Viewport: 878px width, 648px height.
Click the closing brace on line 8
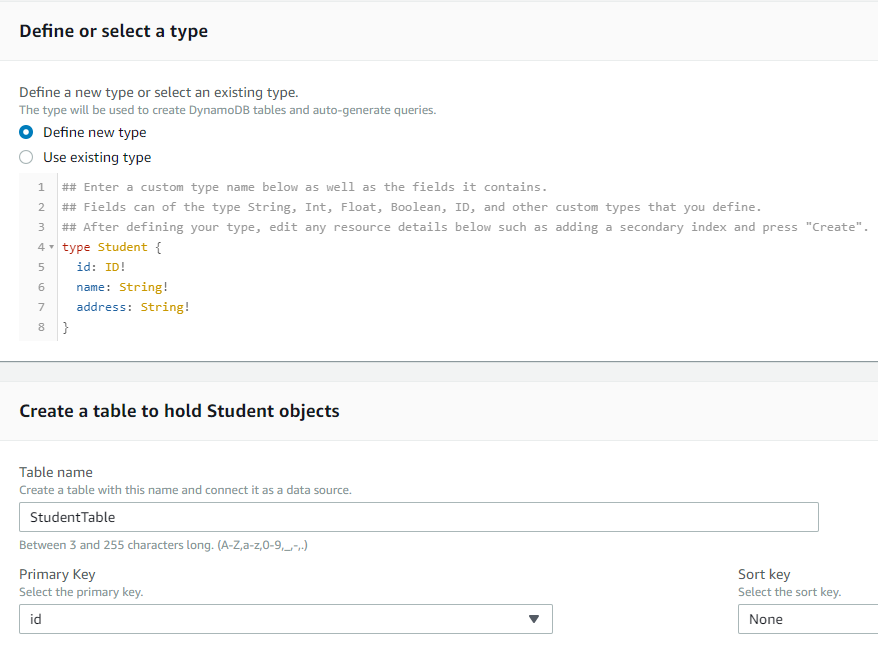pos(66,327)
